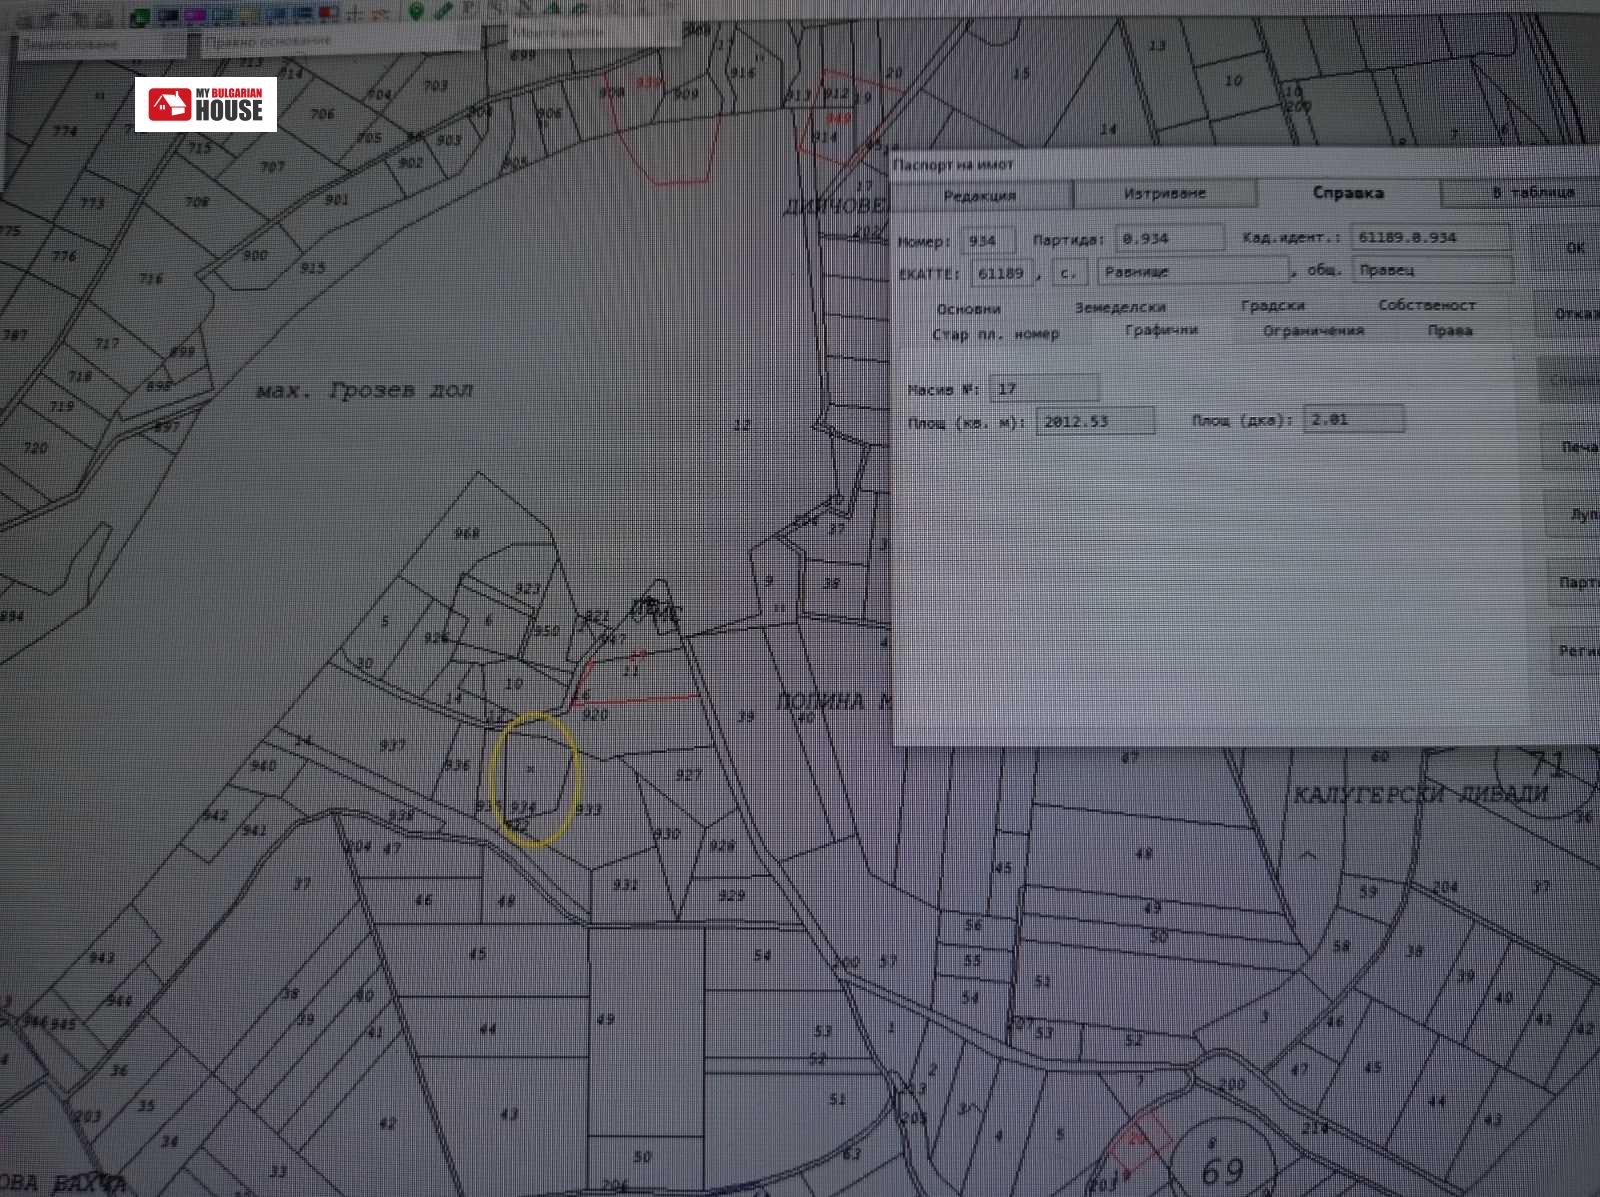Viewport: 1600px width, 1197px height.
Task: Open the Земеделски section
Action: pos(1120,307)
